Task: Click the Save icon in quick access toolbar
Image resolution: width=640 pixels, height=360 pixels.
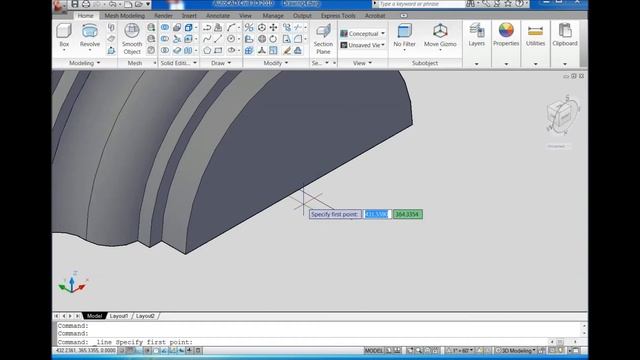Action: pos(75,4)
